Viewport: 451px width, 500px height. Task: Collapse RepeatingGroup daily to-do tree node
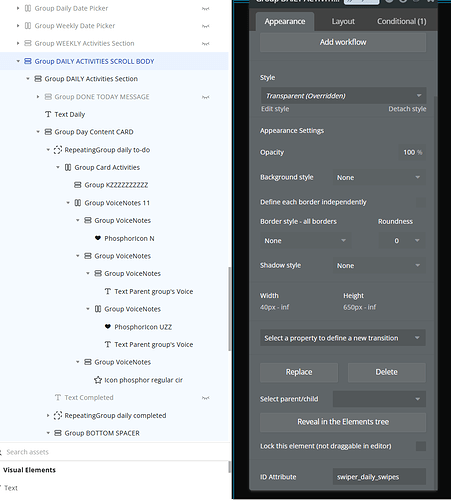[48, 150]
